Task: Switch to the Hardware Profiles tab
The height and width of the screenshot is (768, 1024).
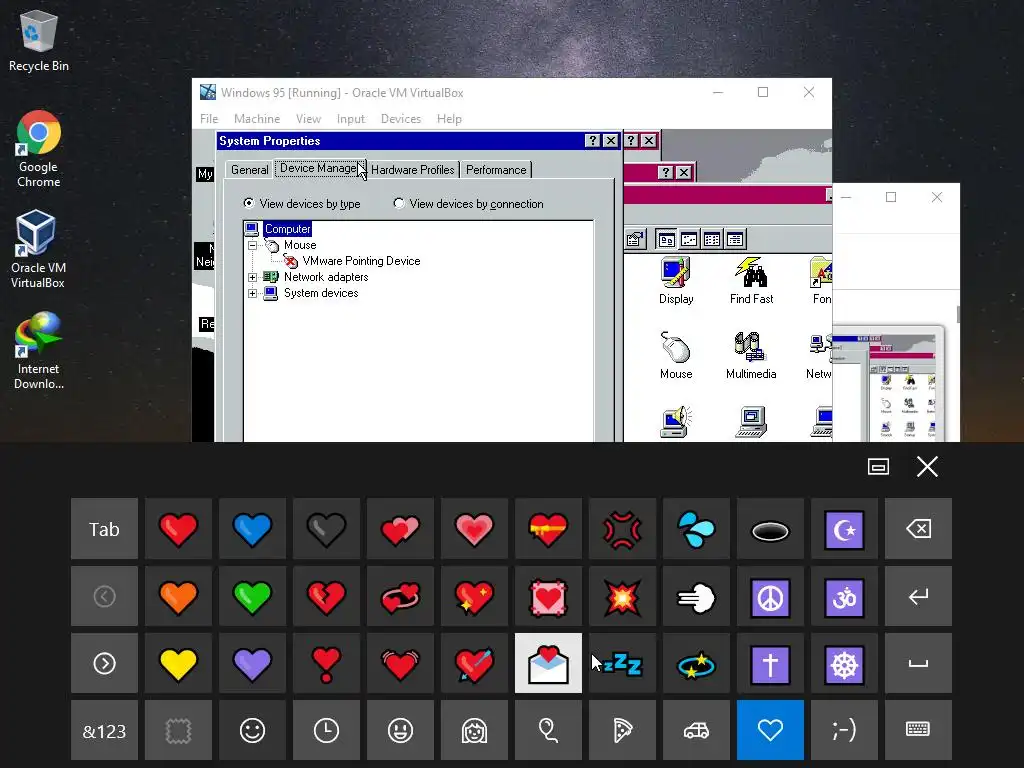Action: tap(413, 170)
